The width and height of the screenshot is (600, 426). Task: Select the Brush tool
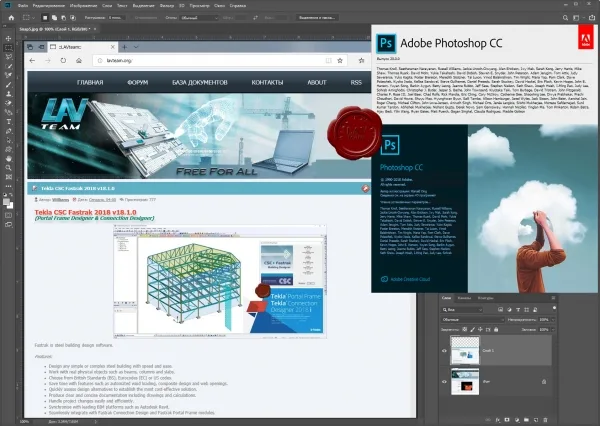pyautogui.click(x=8, y=85)
